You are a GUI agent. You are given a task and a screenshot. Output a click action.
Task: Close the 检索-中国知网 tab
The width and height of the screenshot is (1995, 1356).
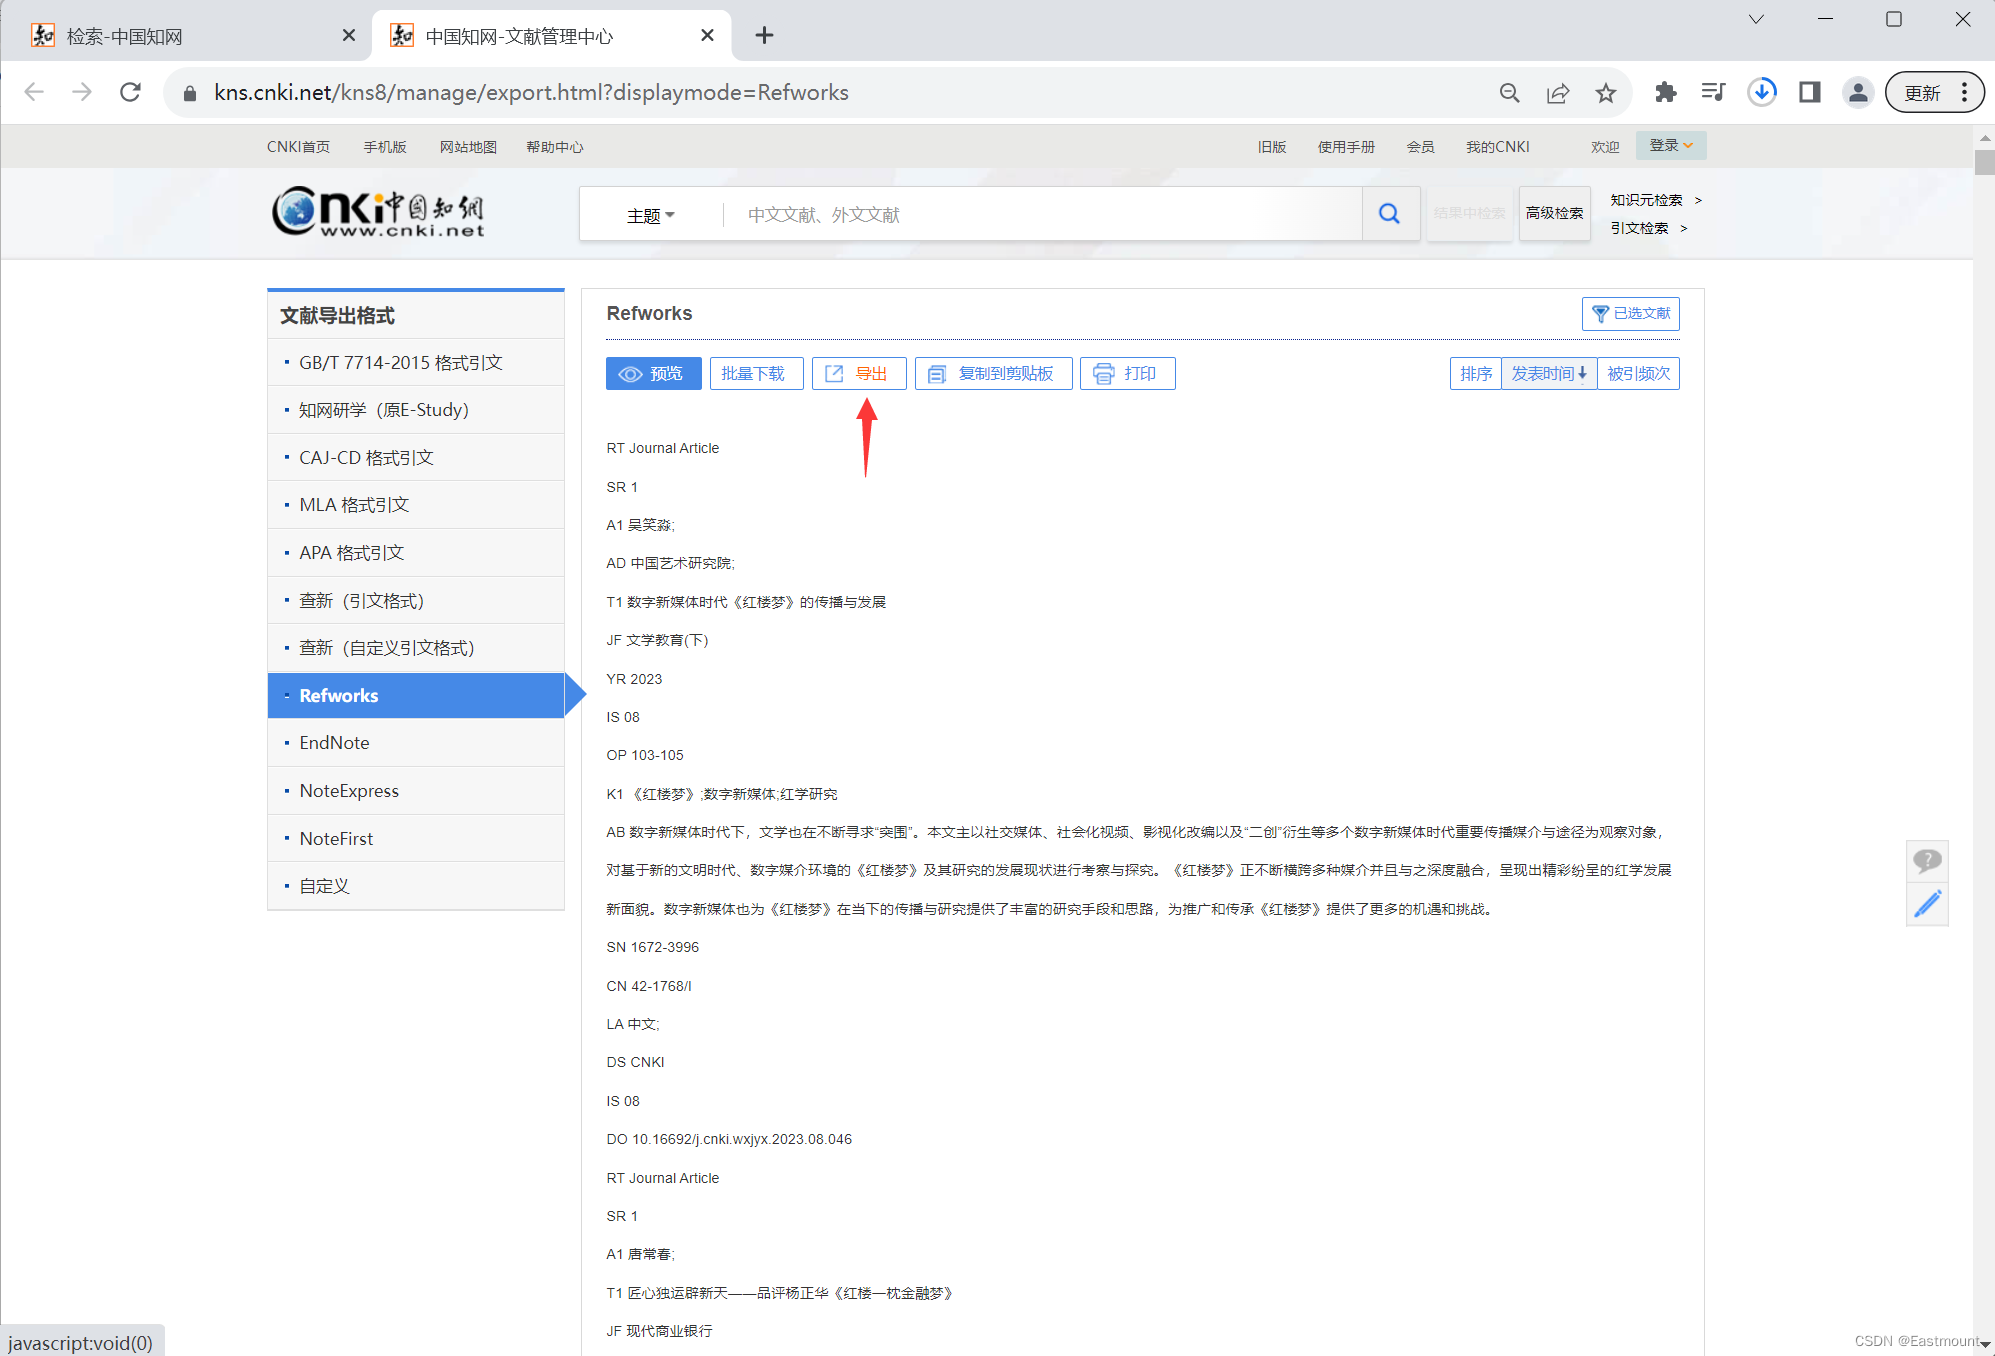coord(348,36)
